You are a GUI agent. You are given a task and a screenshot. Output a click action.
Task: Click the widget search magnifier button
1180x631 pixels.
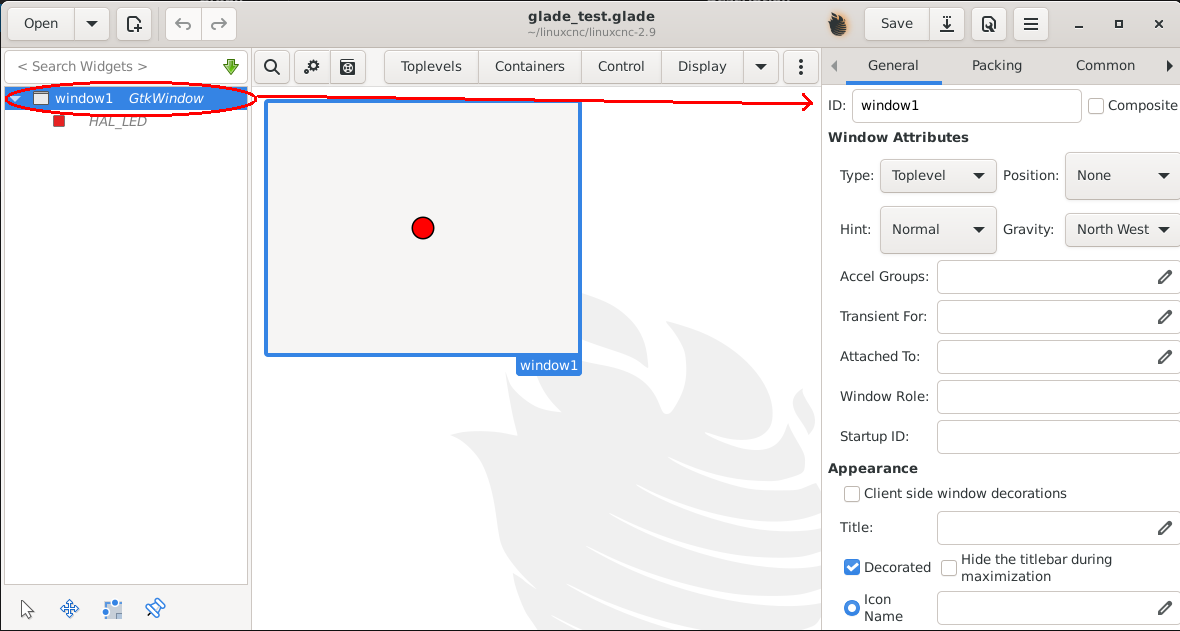click(x=272, y=67)
